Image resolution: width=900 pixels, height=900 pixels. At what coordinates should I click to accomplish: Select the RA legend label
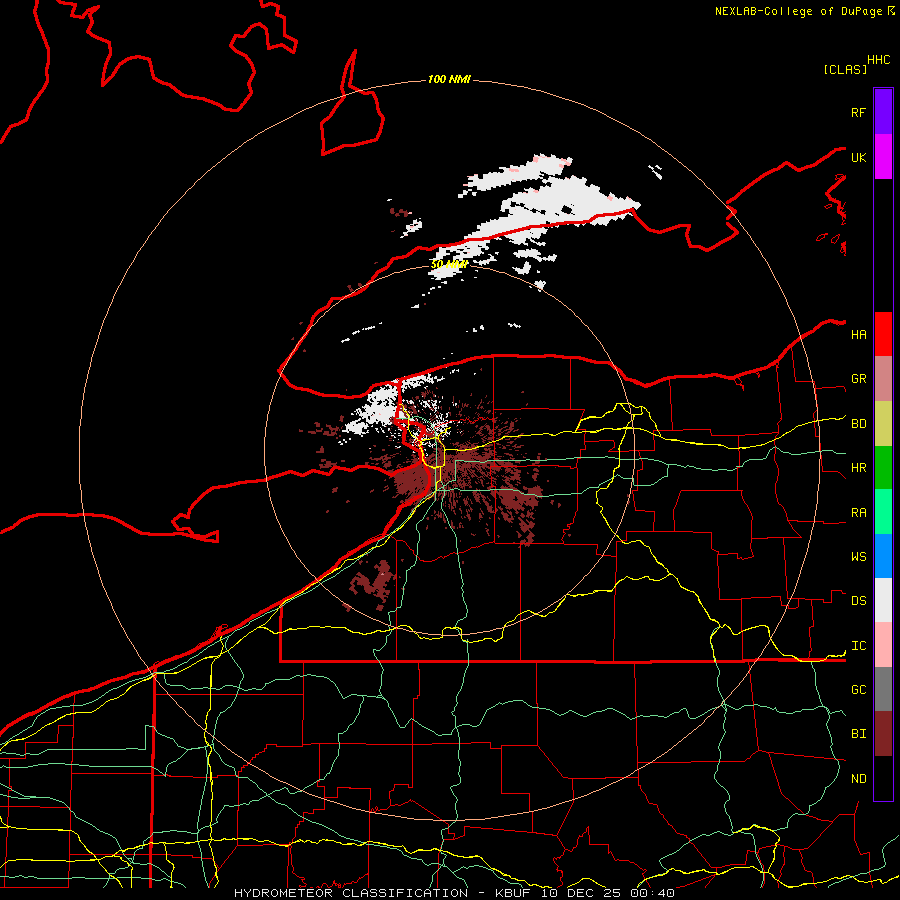click(x=859, y=513)
